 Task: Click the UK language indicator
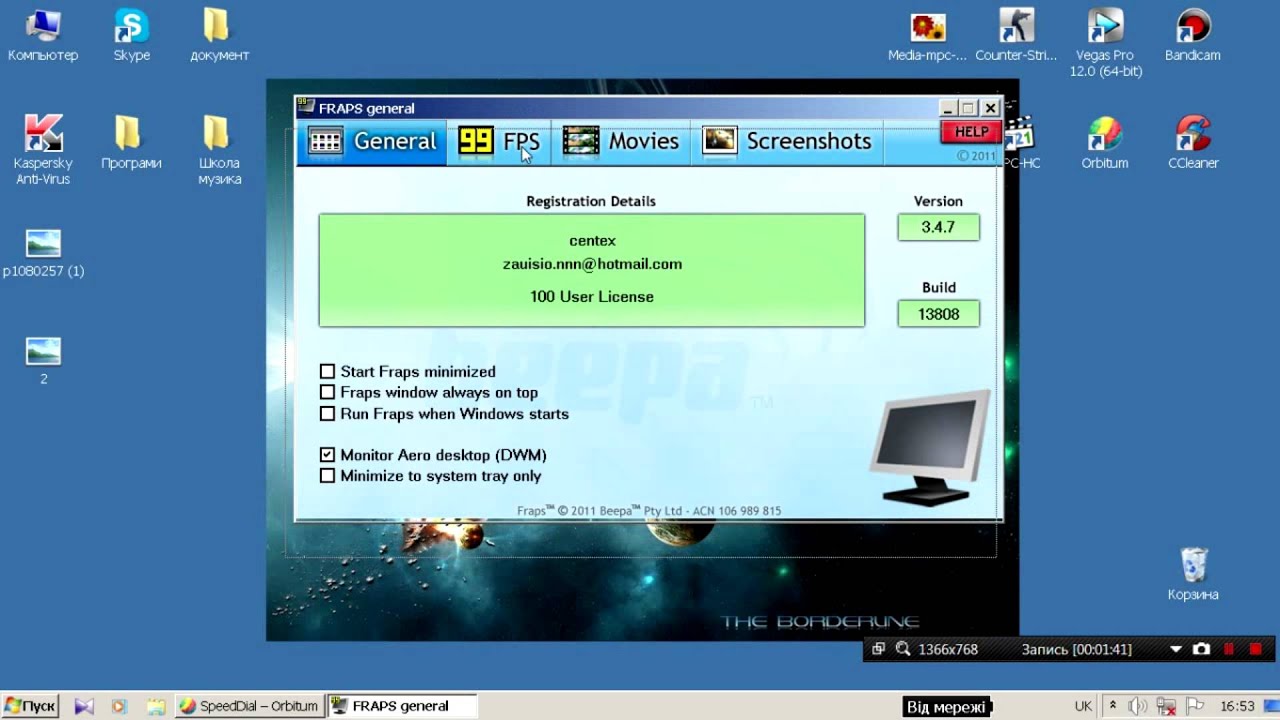tap(1083, 706)
